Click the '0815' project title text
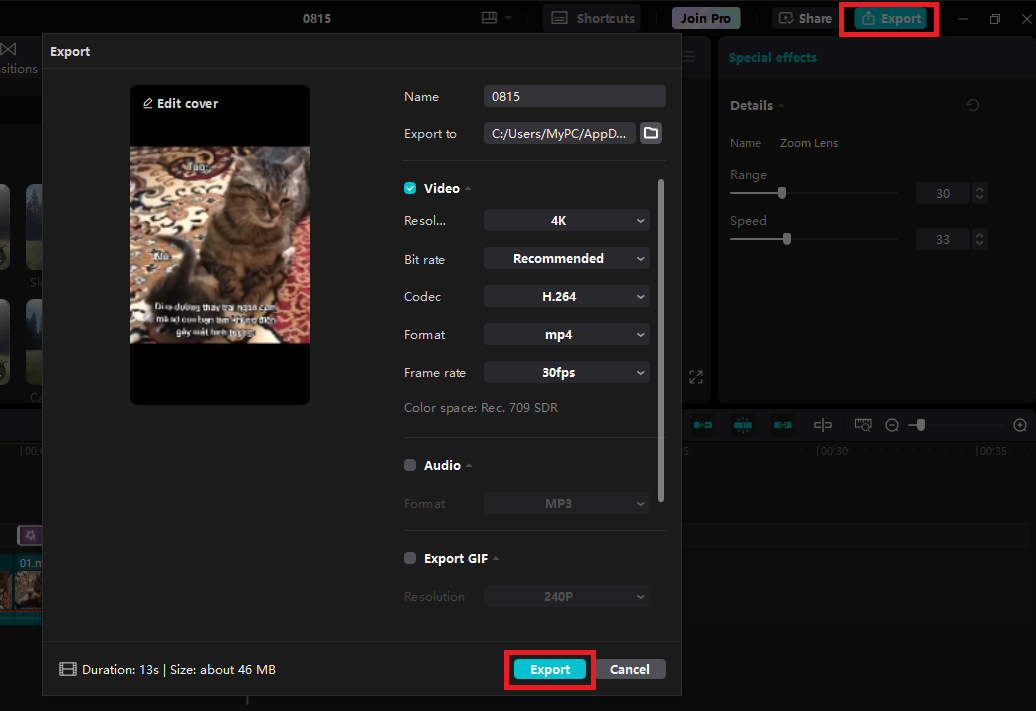The width and height of the screenshot is (1036, 711). [x=316, y=19]
